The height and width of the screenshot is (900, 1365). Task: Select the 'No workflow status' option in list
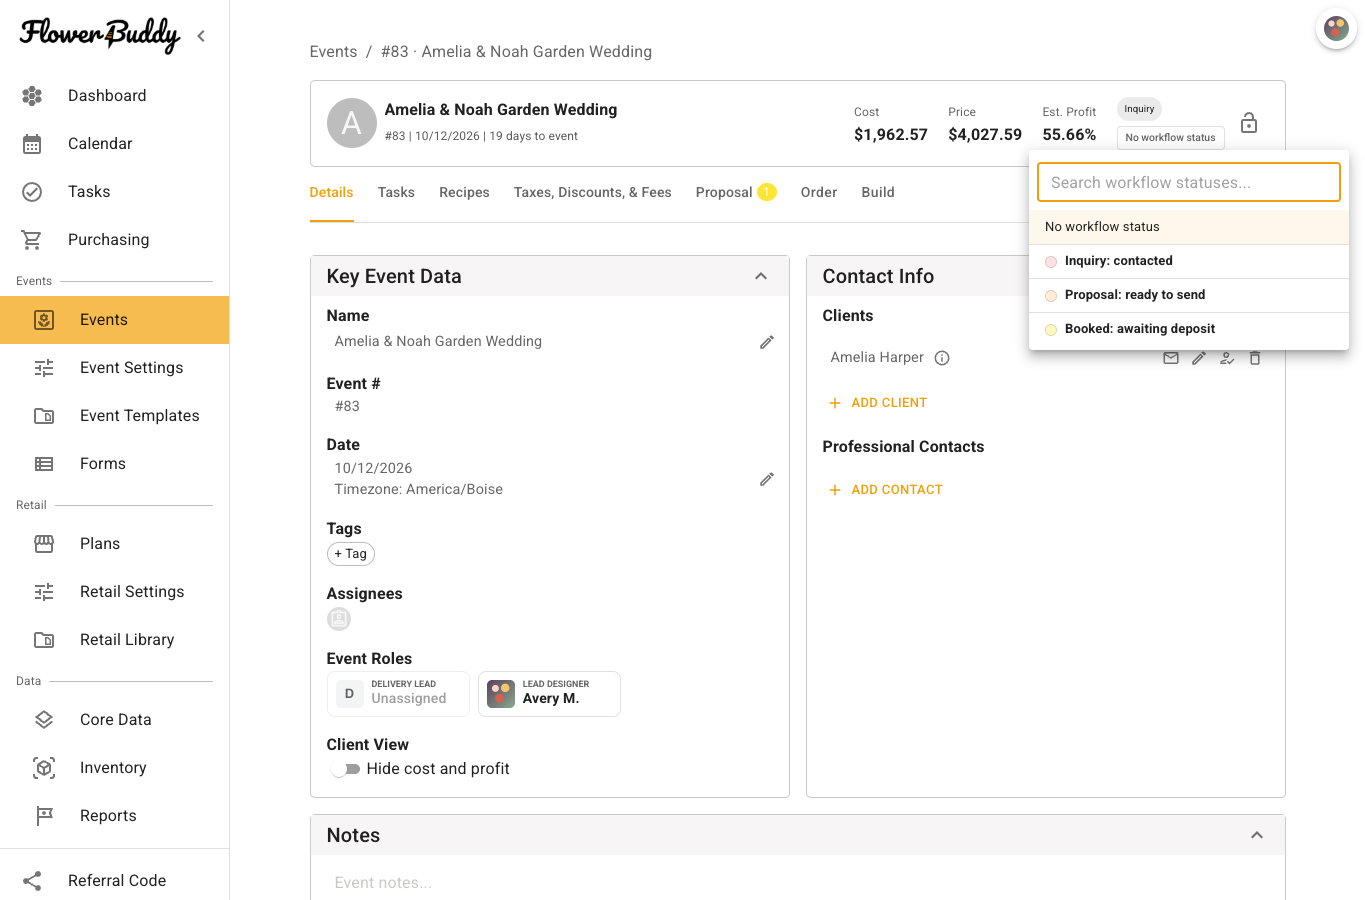pos(1189,227)
